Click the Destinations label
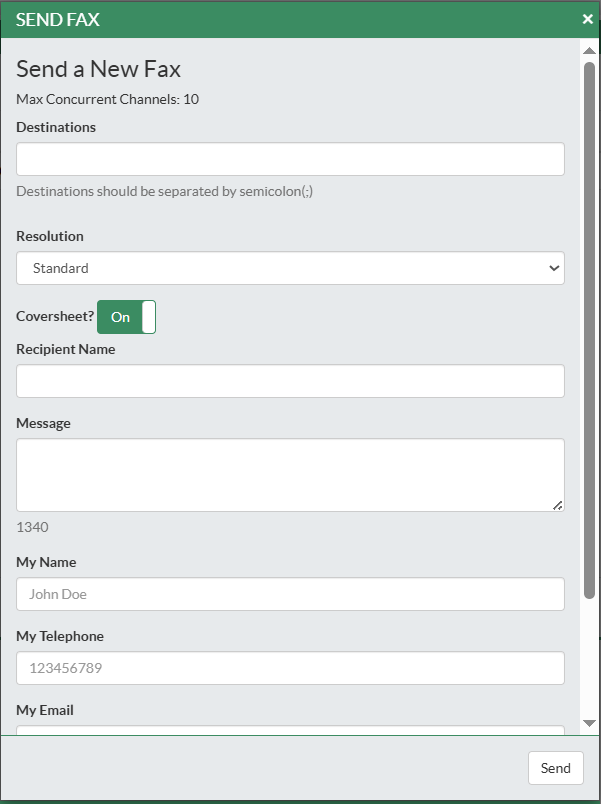 click(x=56, y=127)
